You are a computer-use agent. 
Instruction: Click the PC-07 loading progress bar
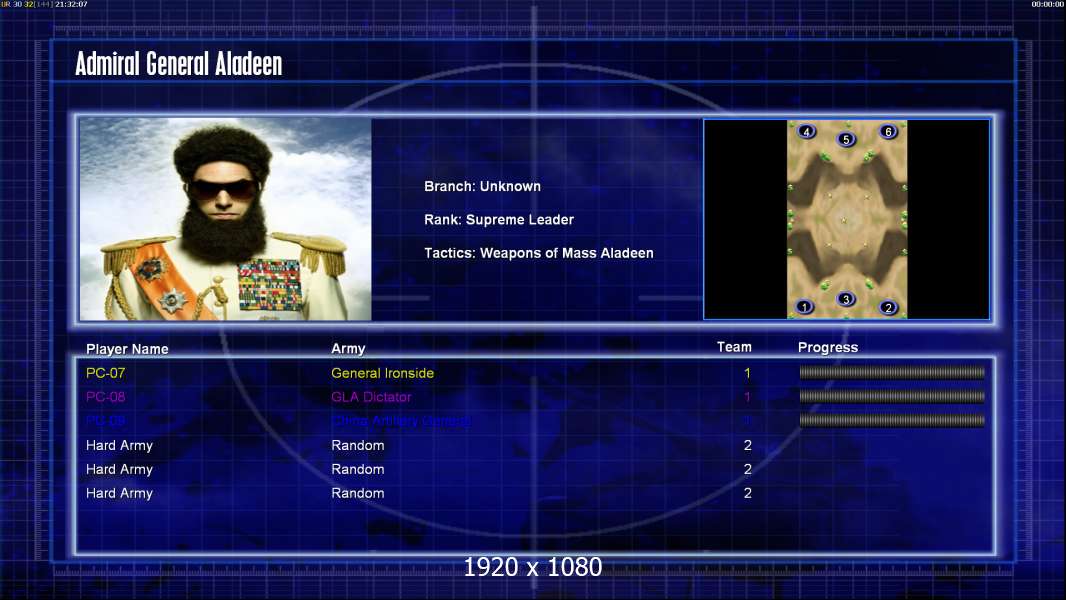tap(892, 372)
